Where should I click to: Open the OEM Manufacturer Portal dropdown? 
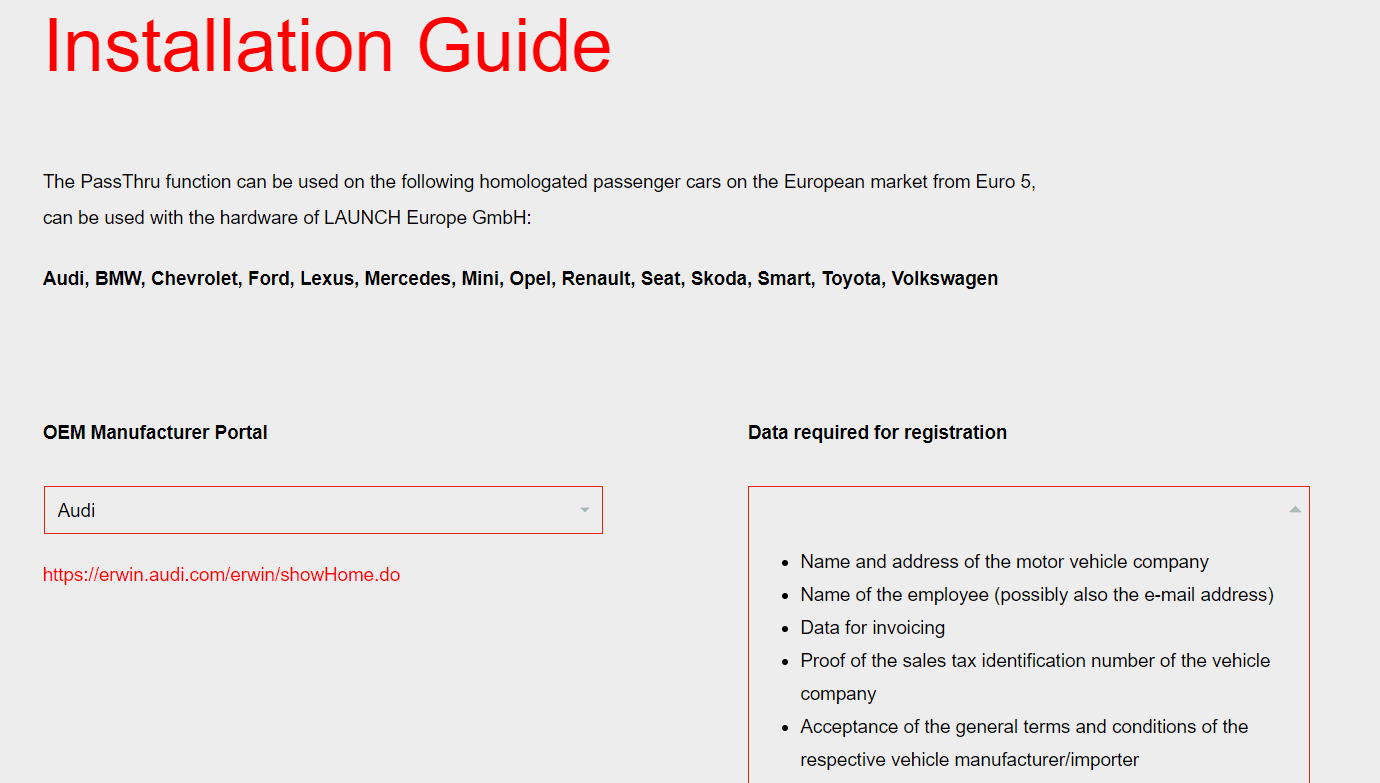(x=322, y=510)
